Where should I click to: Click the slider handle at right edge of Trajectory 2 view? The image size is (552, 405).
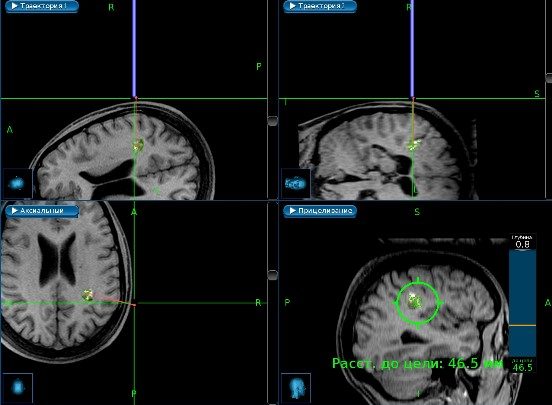coord(549,78)
